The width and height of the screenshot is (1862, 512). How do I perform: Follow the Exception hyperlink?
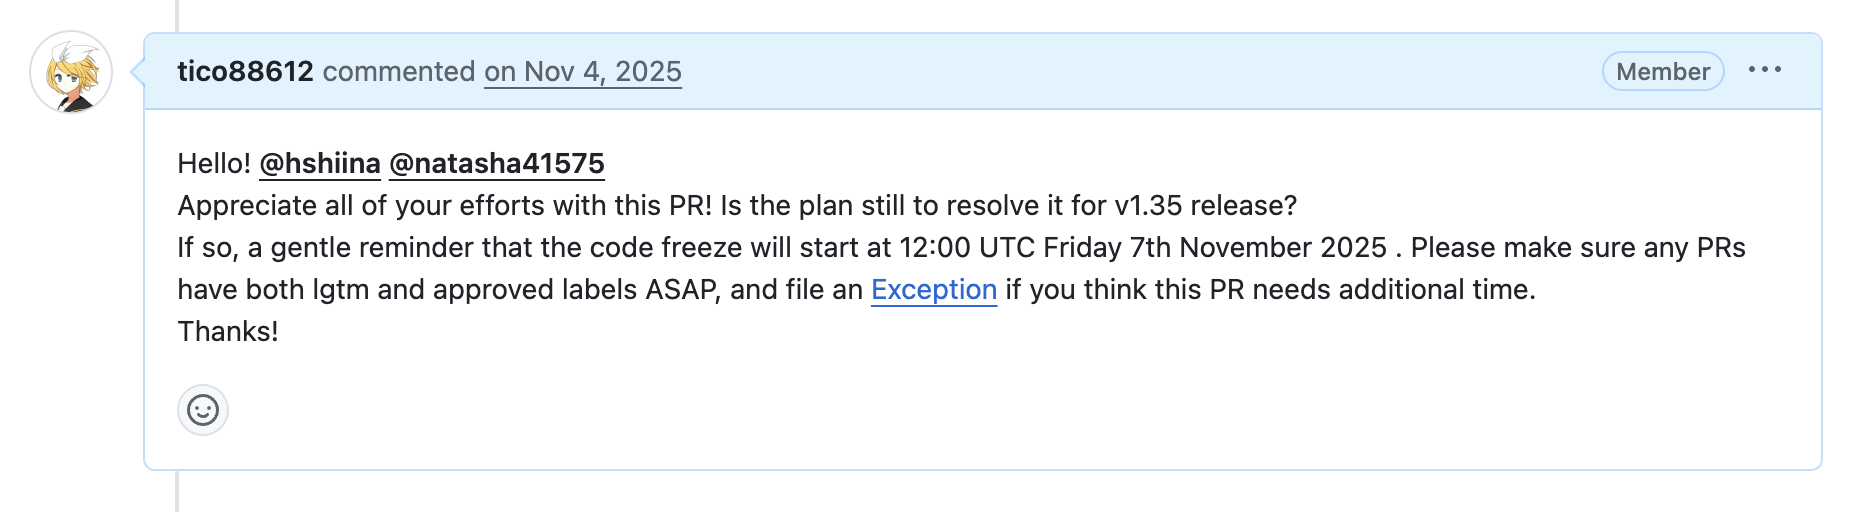pos(934,290)
